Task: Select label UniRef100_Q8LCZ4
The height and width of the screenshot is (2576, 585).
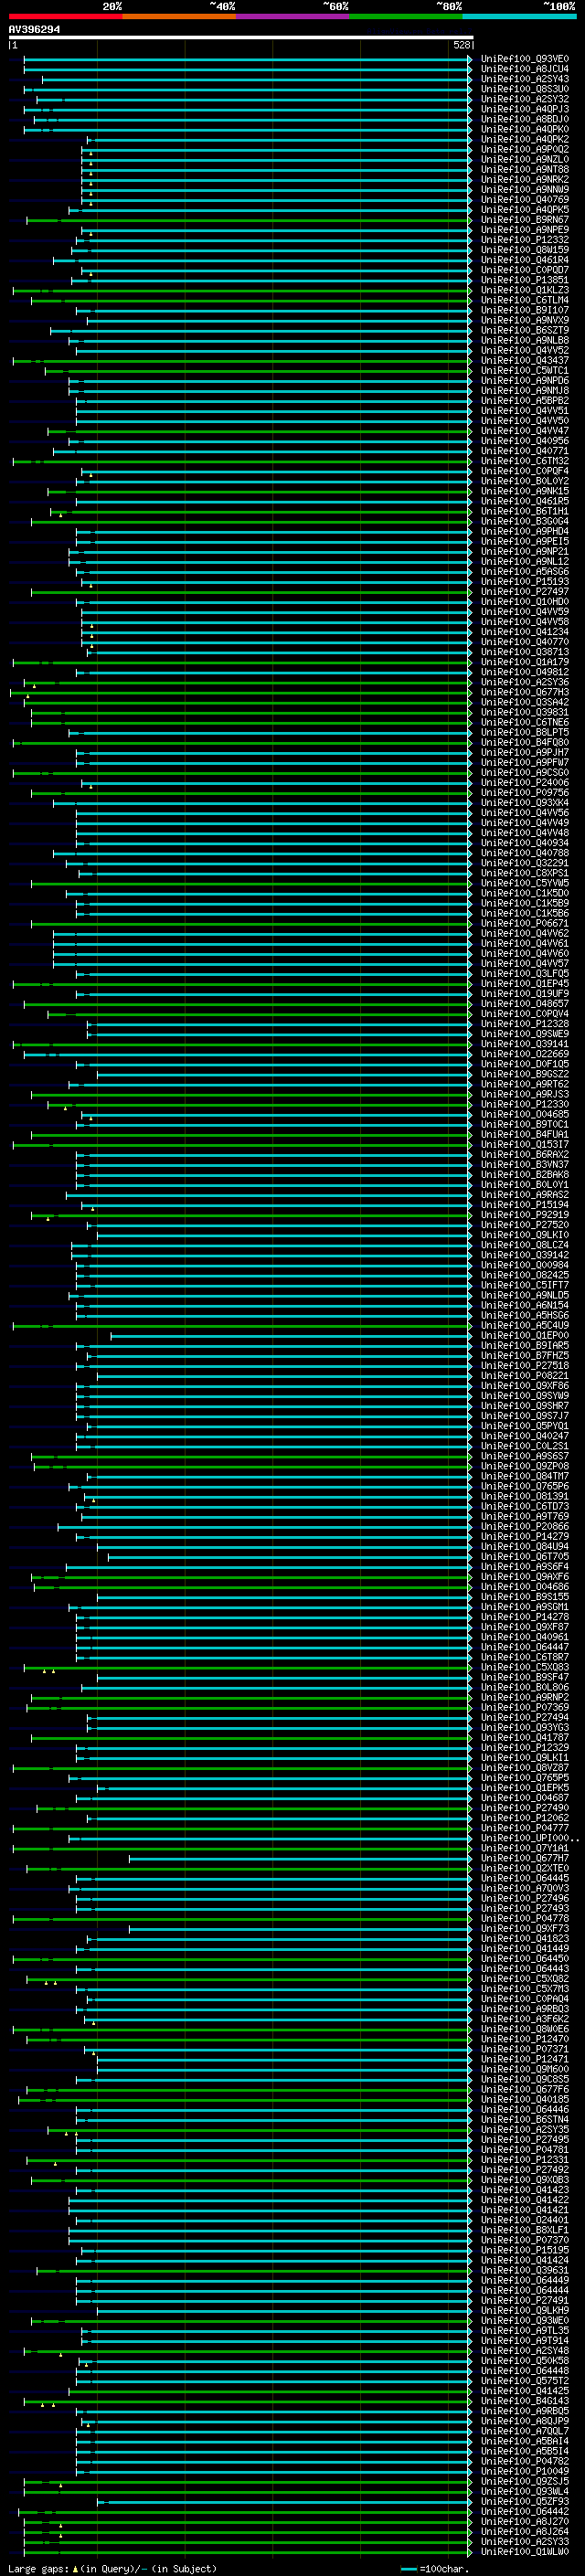Action: pos(525,1245)
